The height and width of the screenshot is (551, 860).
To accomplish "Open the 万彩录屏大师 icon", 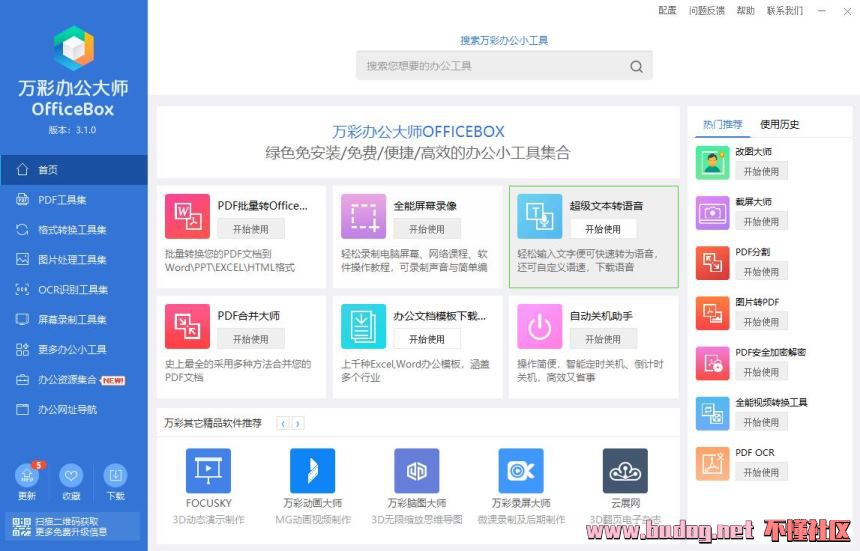I will 521,471.
